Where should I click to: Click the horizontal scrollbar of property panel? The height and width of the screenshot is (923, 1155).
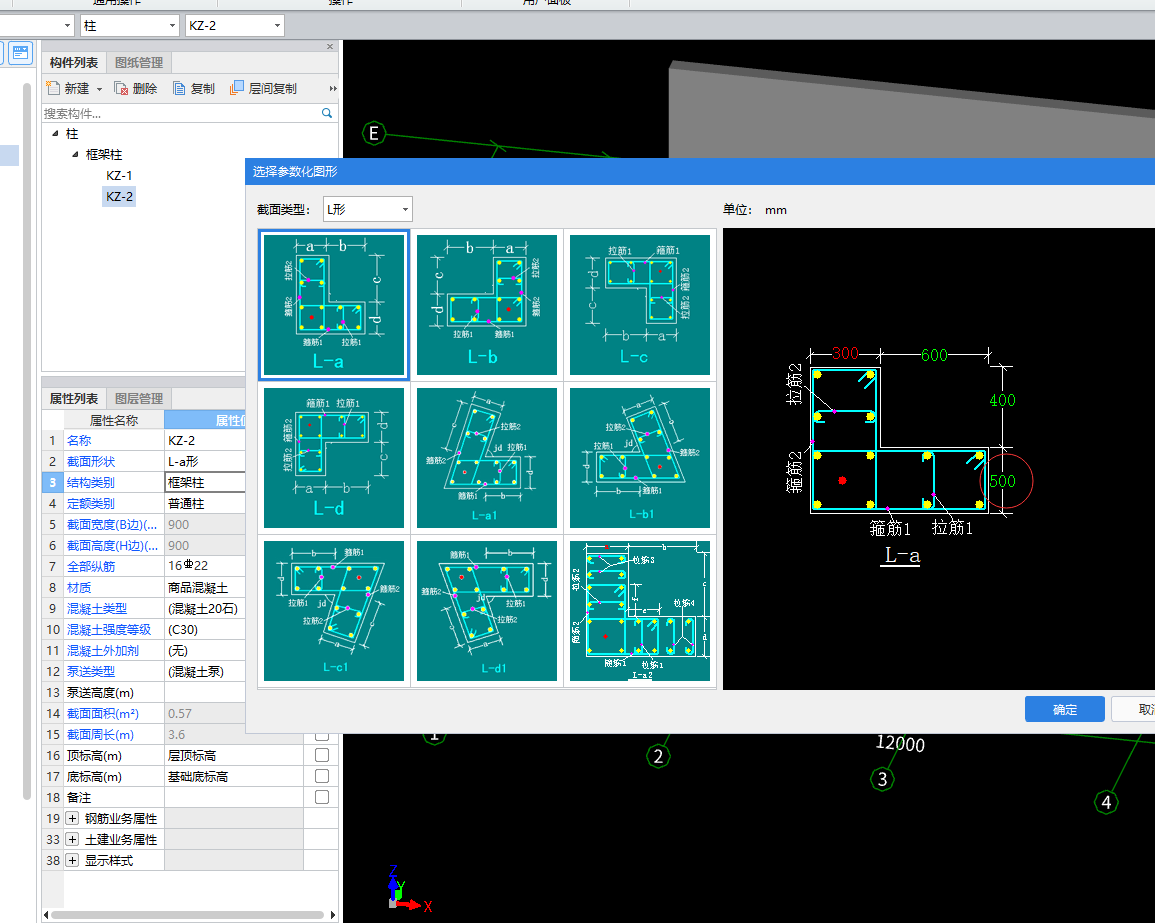pos(188,915)
